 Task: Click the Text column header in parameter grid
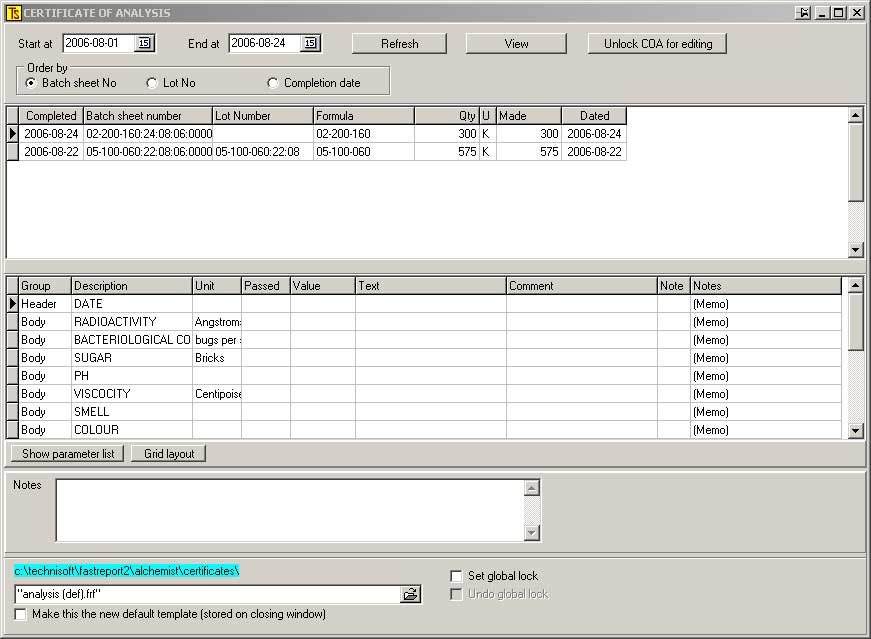click(431, 286)
